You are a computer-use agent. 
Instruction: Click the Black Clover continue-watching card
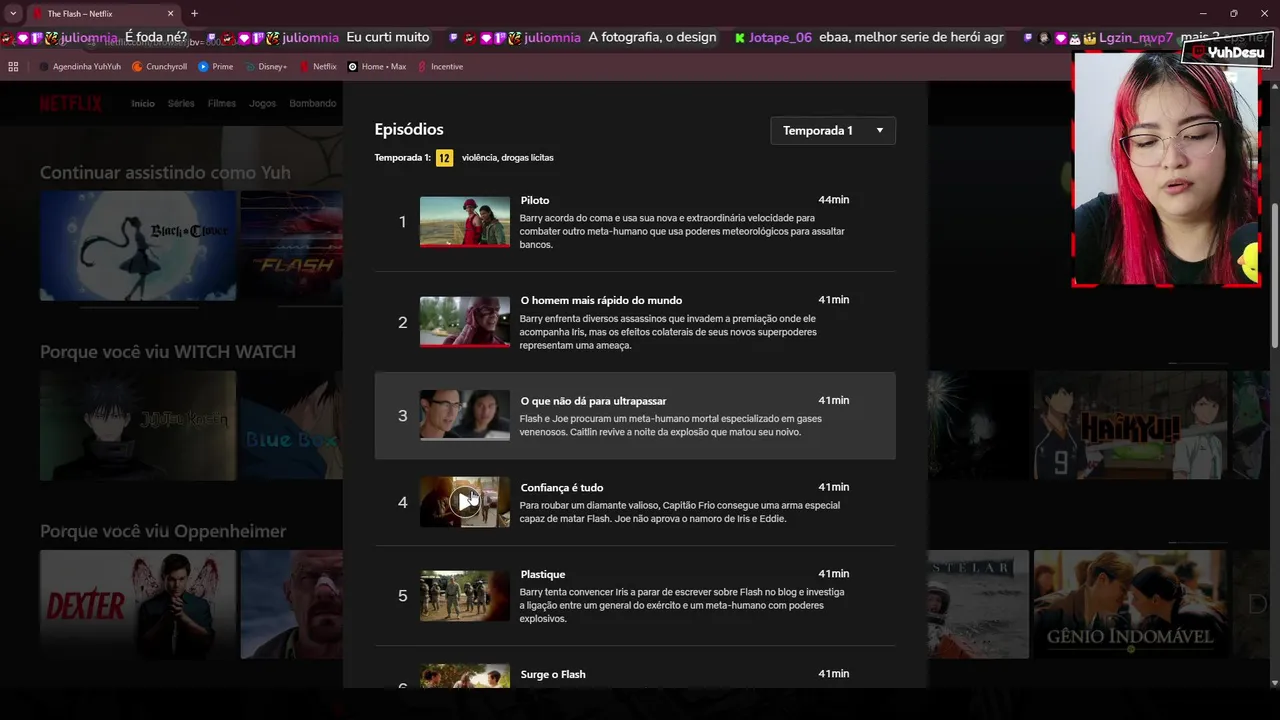click(138, 246)
